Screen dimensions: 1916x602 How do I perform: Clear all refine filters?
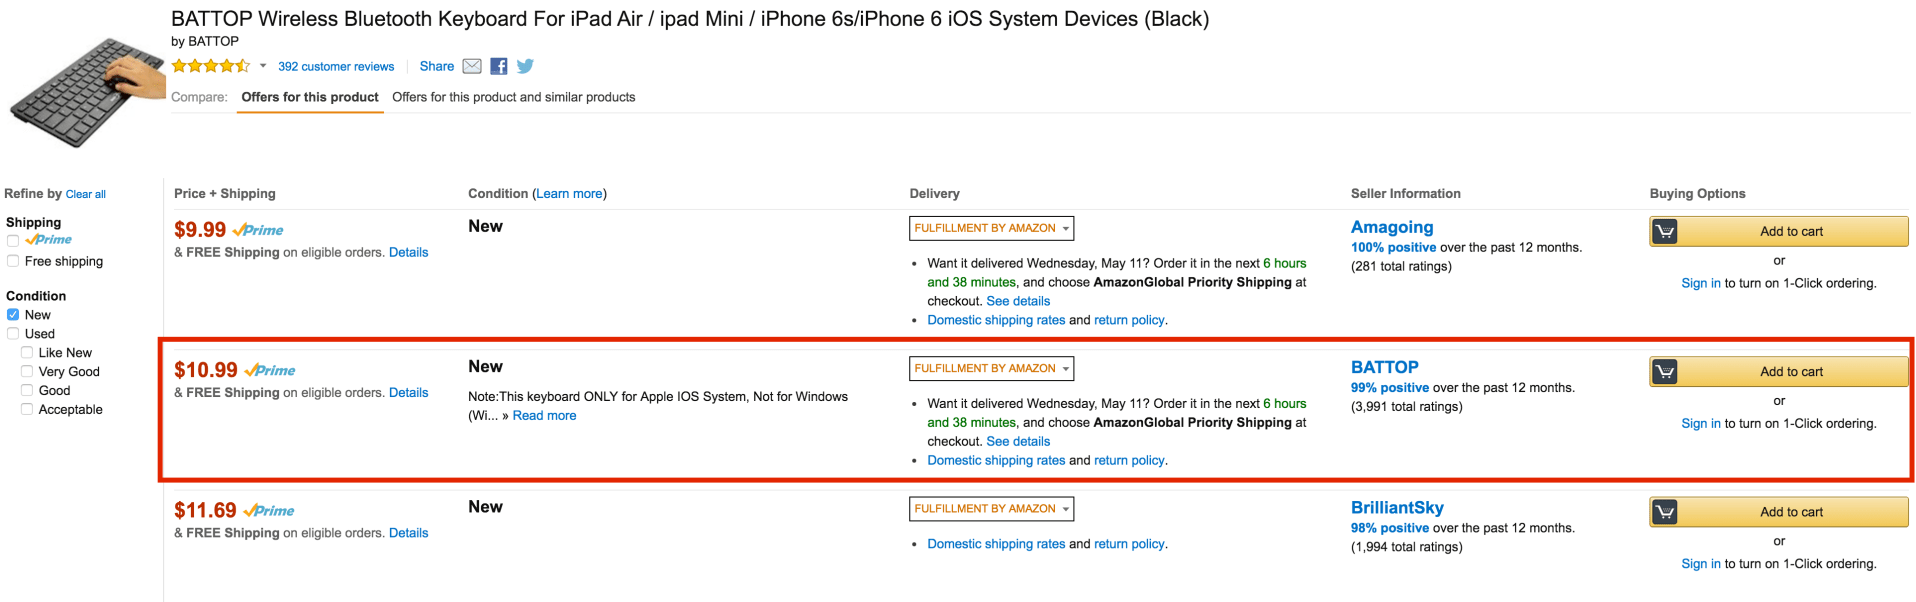[86, 194]
